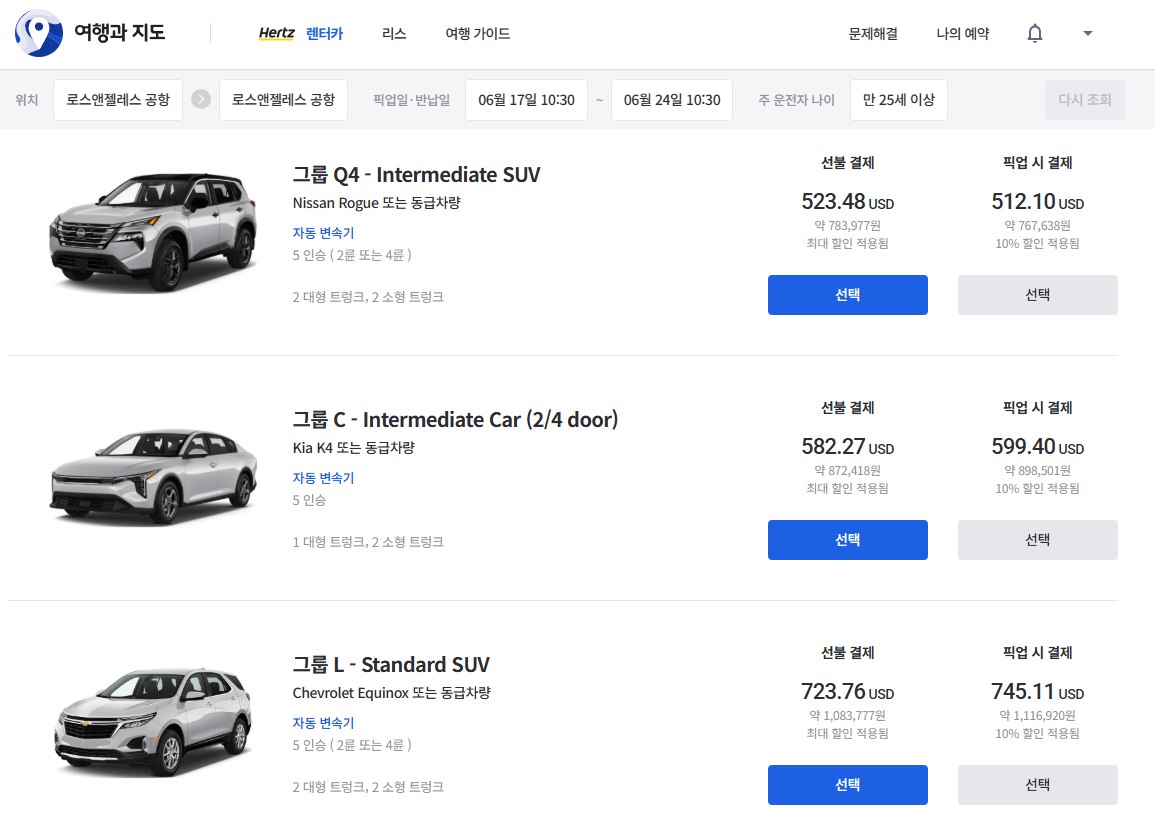Change the return location 로스앤젤레스 공항 field
This screenshot has width=1155, height=826.
(283, 100)
